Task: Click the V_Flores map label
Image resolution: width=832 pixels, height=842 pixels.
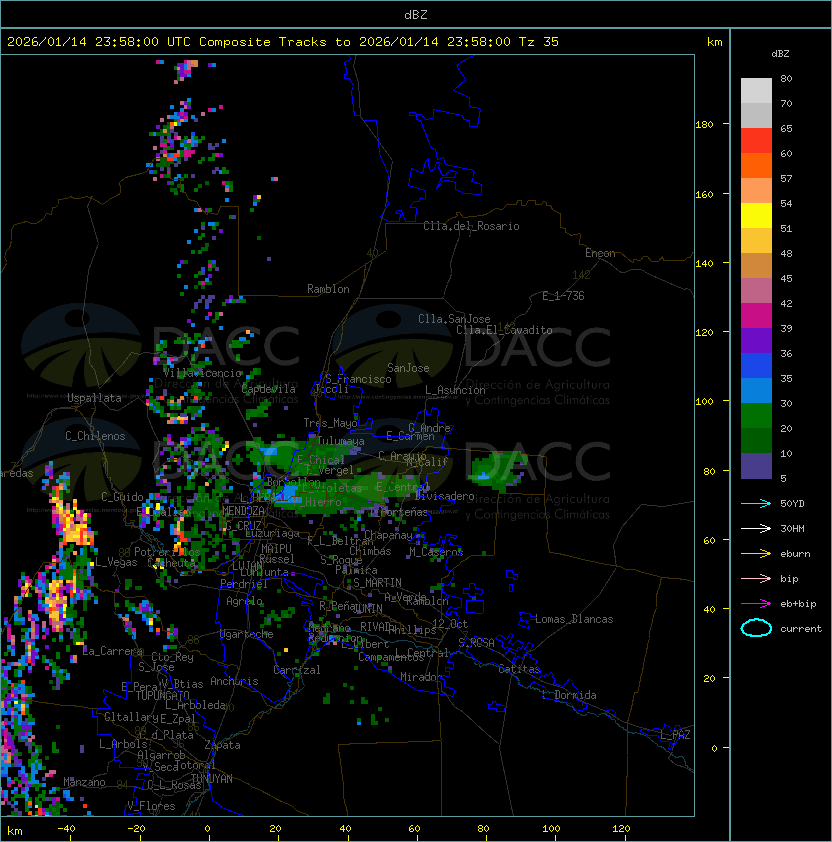Action: pos(151,805)
